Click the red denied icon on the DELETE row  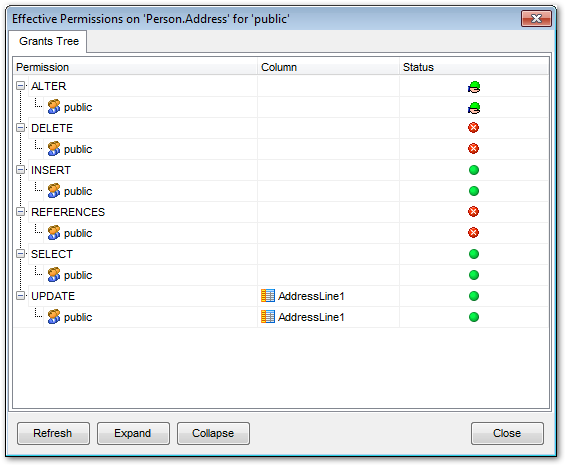click(x=474, y=128)
